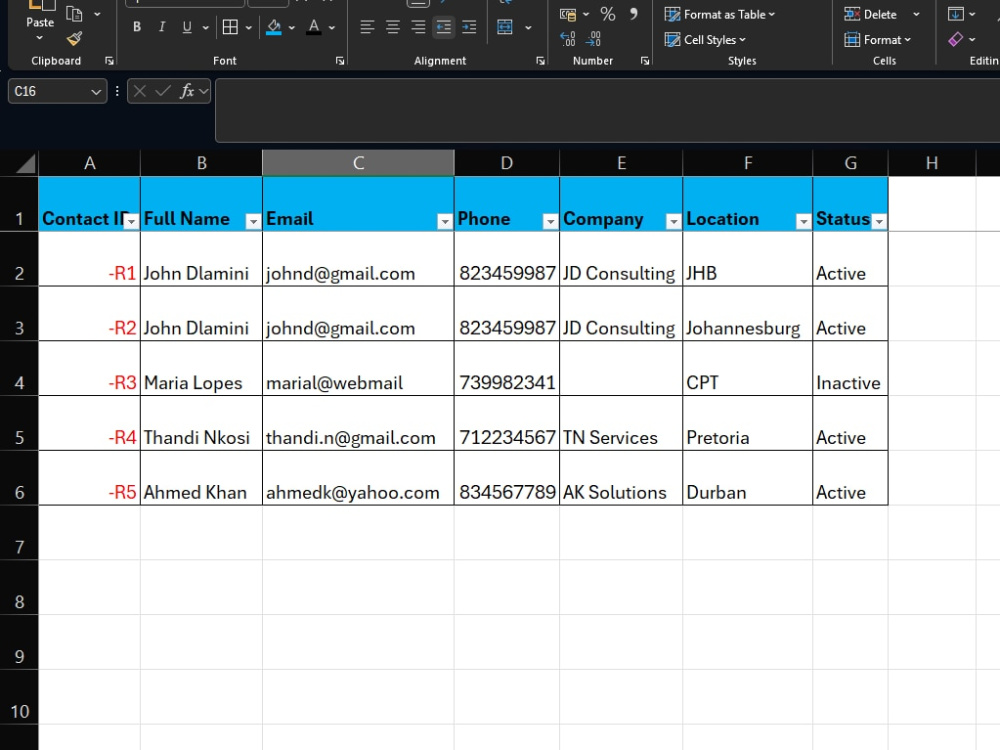Screen dimensions: 1000x750
Task: Apply Italic formatting
Action: click(x=162, y=27)
